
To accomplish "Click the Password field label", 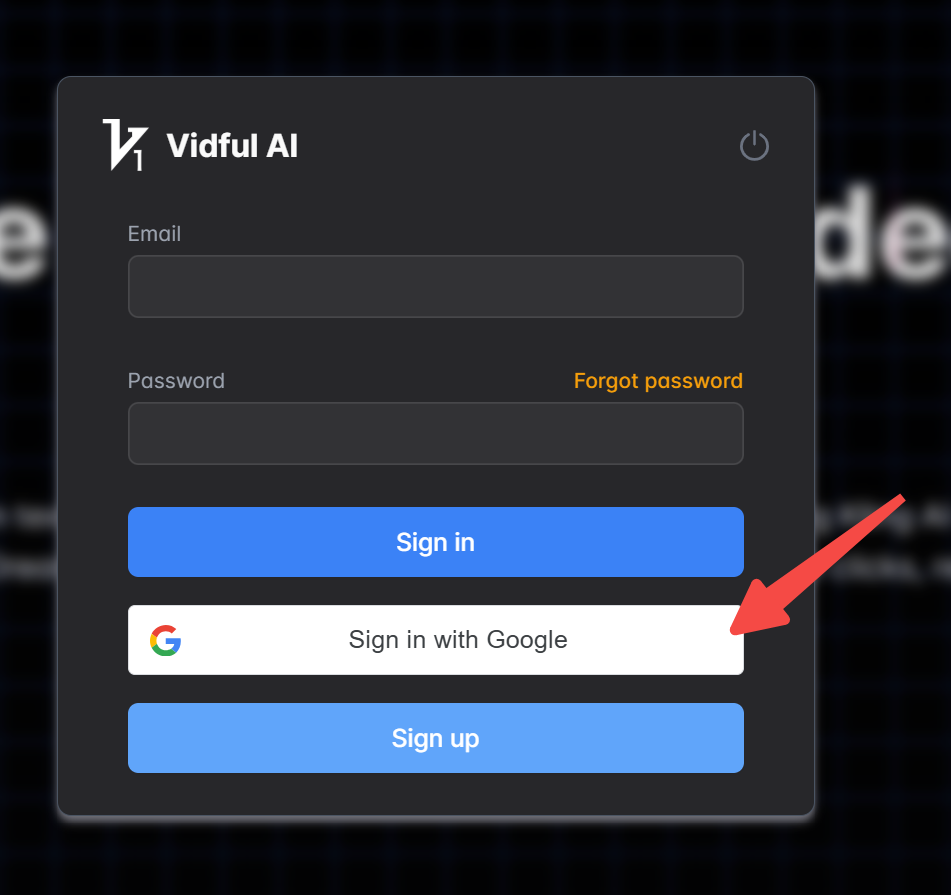I will 176,381.
